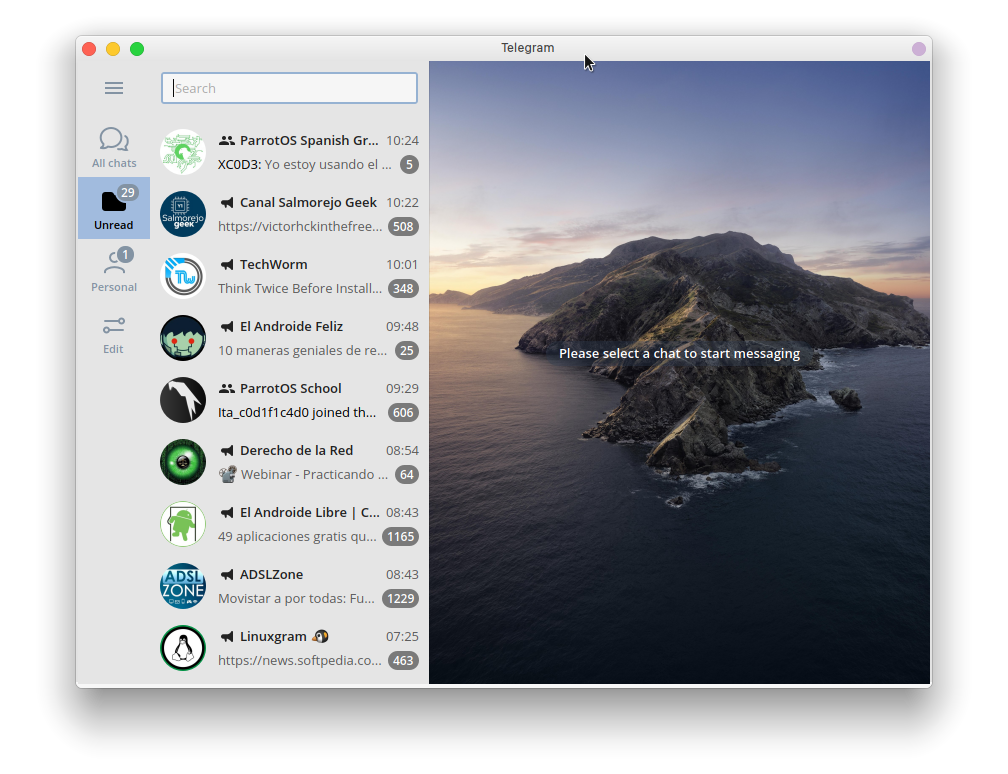Click El Androide Libre avatar

[x=183, y=524]
